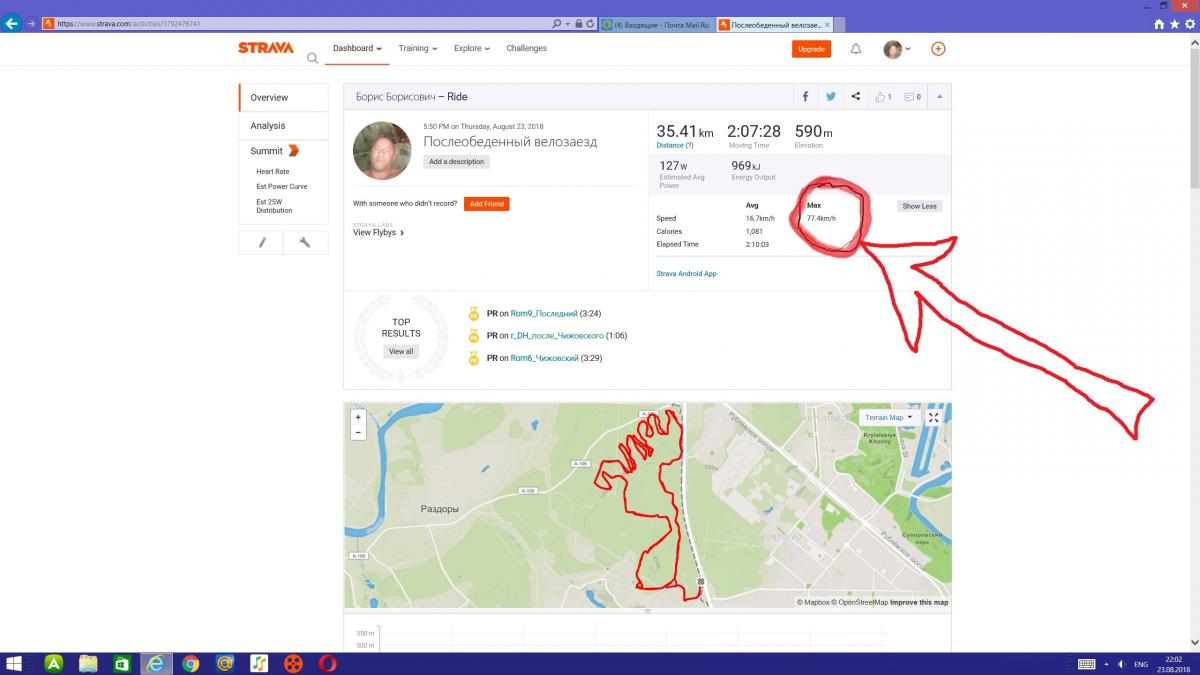Open the Mail.Ru agent taskbar icon

click(225, 663)
